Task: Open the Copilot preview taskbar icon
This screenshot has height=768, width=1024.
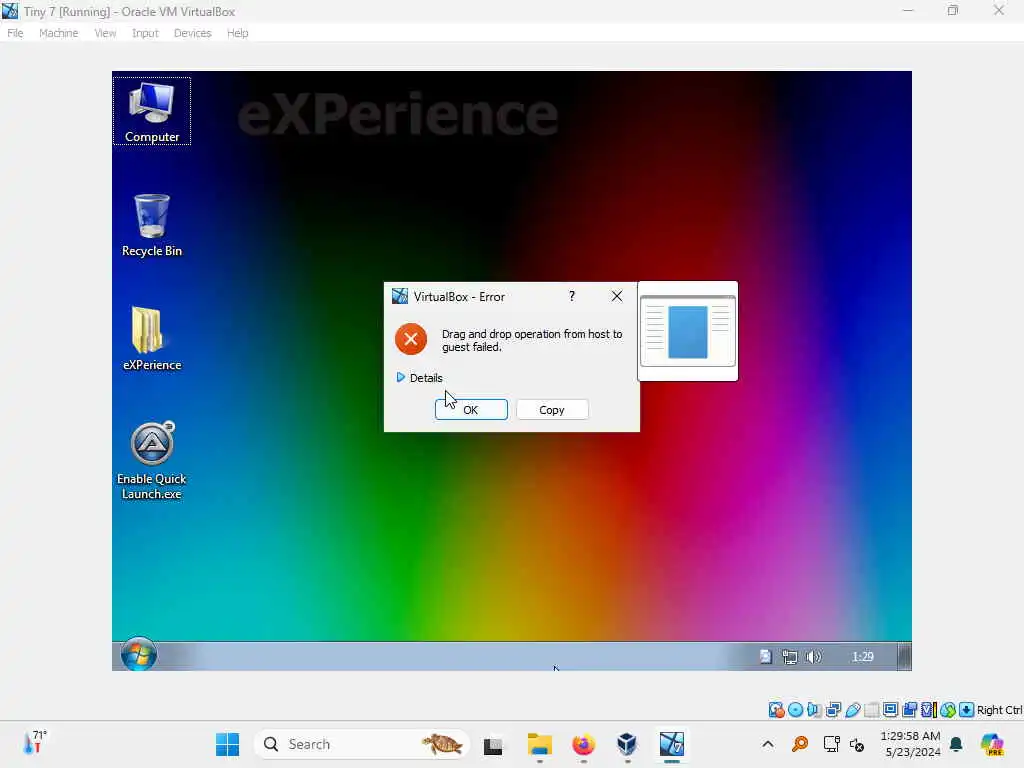Action: [992, 744]
